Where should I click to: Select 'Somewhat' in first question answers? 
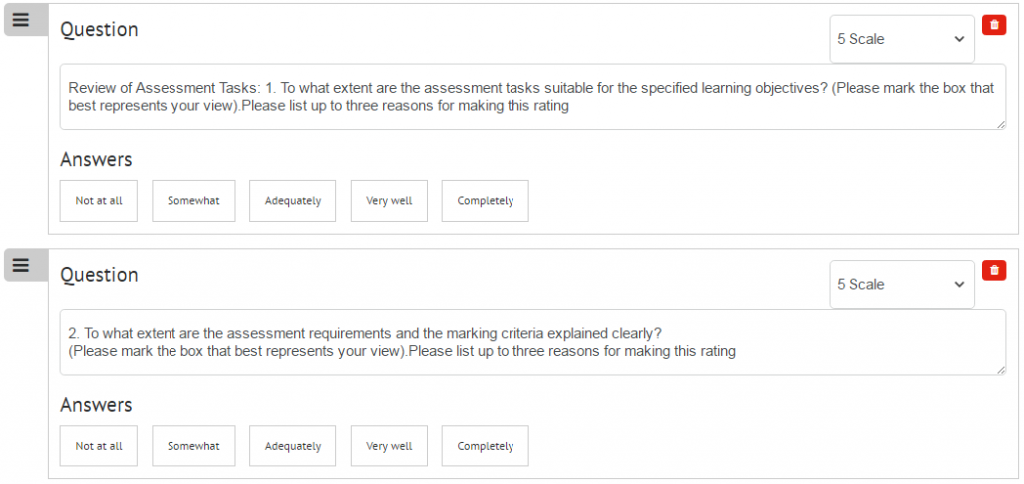click(x=194, y=201)
